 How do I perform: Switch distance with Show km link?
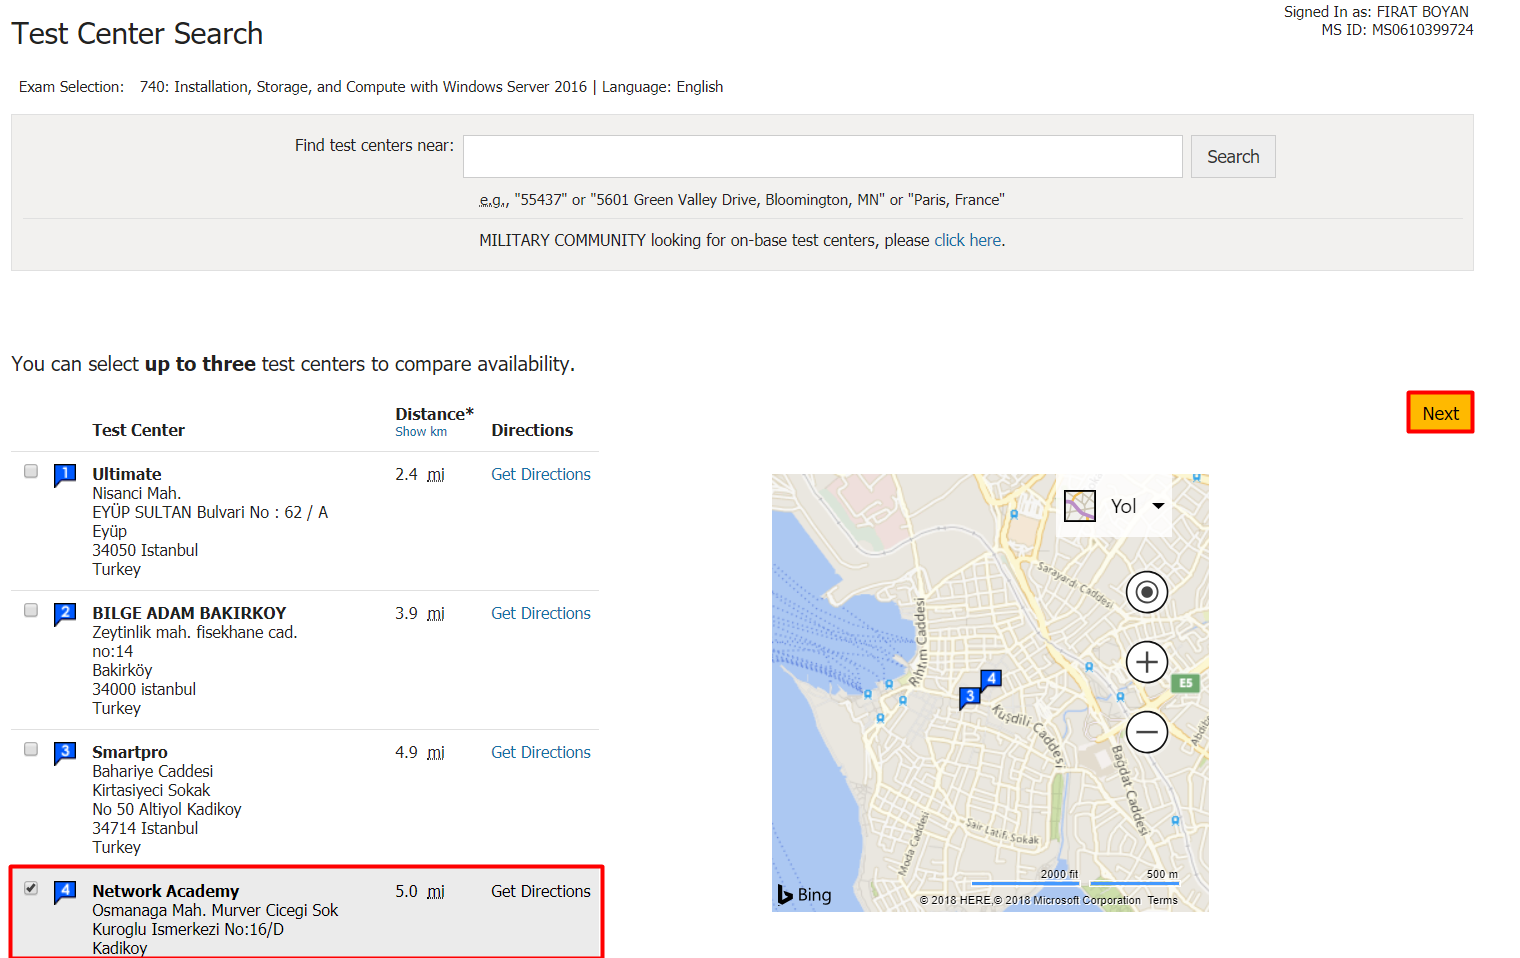coord(421,432)
